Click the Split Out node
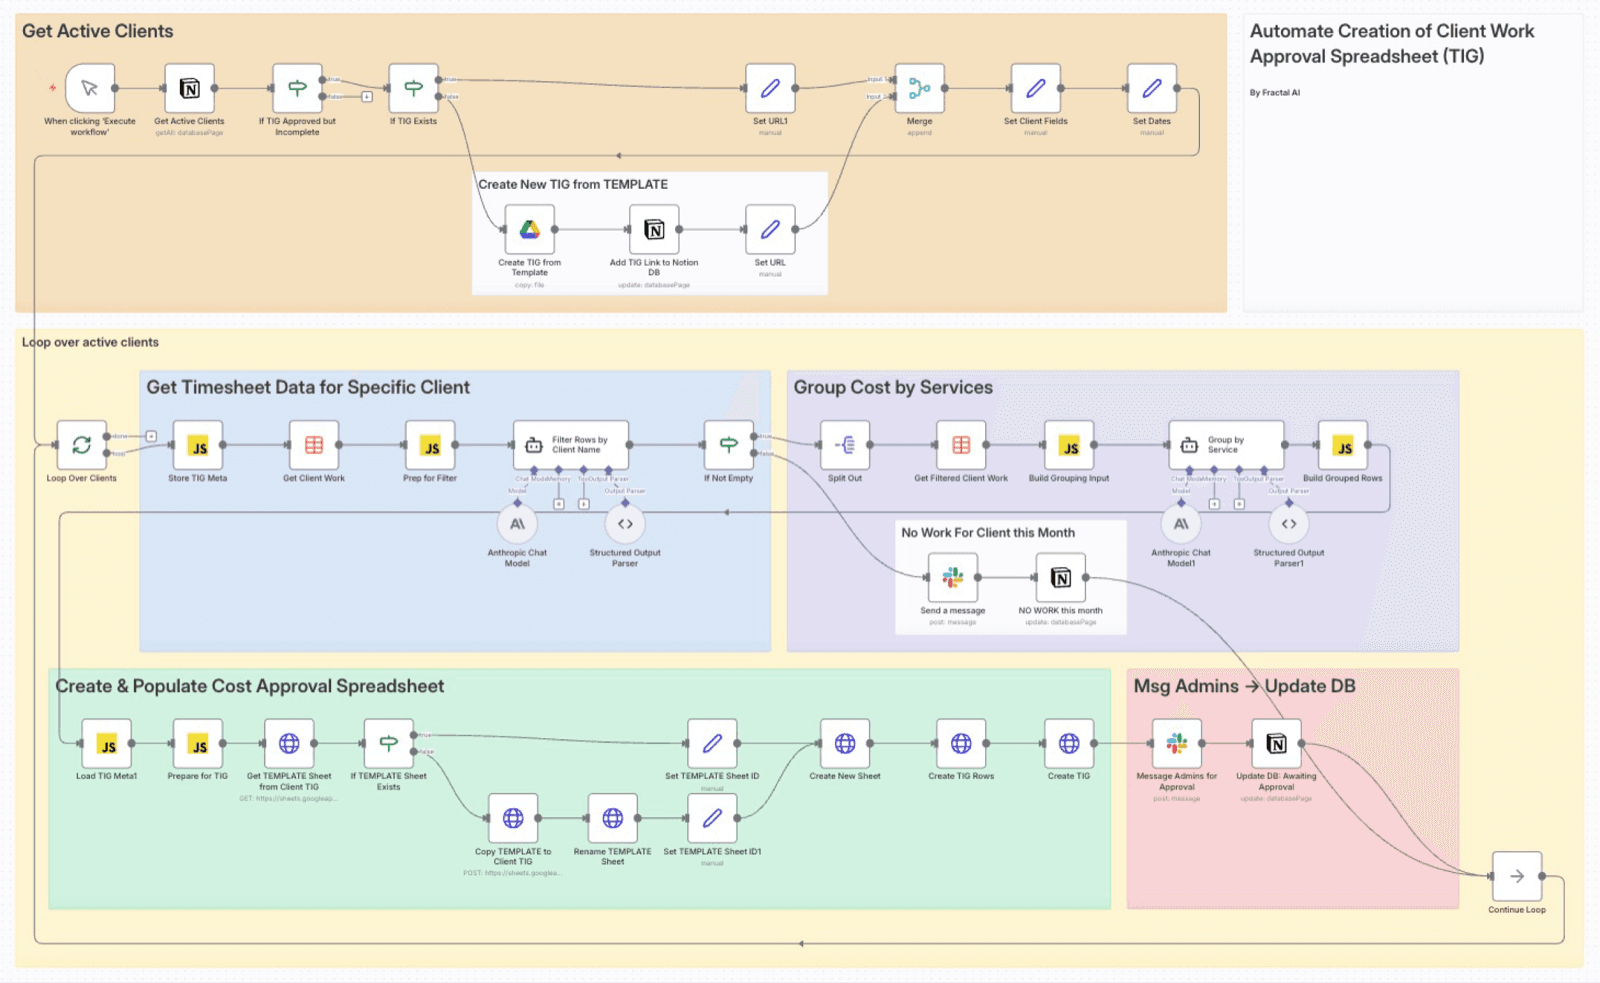Screen dimensions: 1600x983 [845, 445]
